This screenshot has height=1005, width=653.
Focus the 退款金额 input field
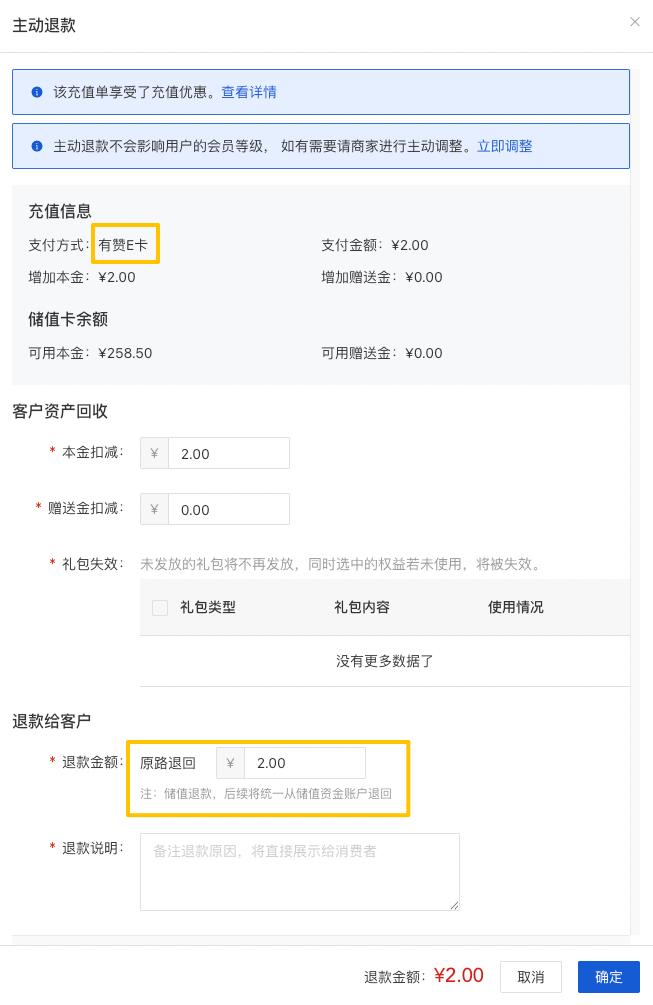pos(304,763)
